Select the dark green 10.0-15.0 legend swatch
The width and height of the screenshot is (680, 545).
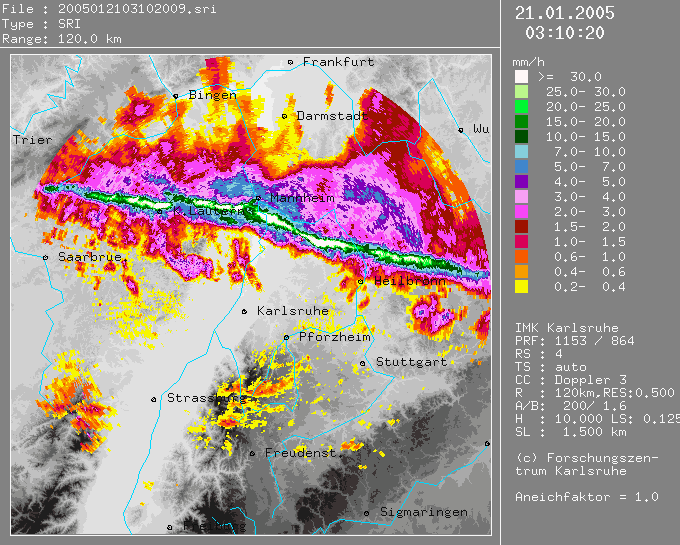521,136
